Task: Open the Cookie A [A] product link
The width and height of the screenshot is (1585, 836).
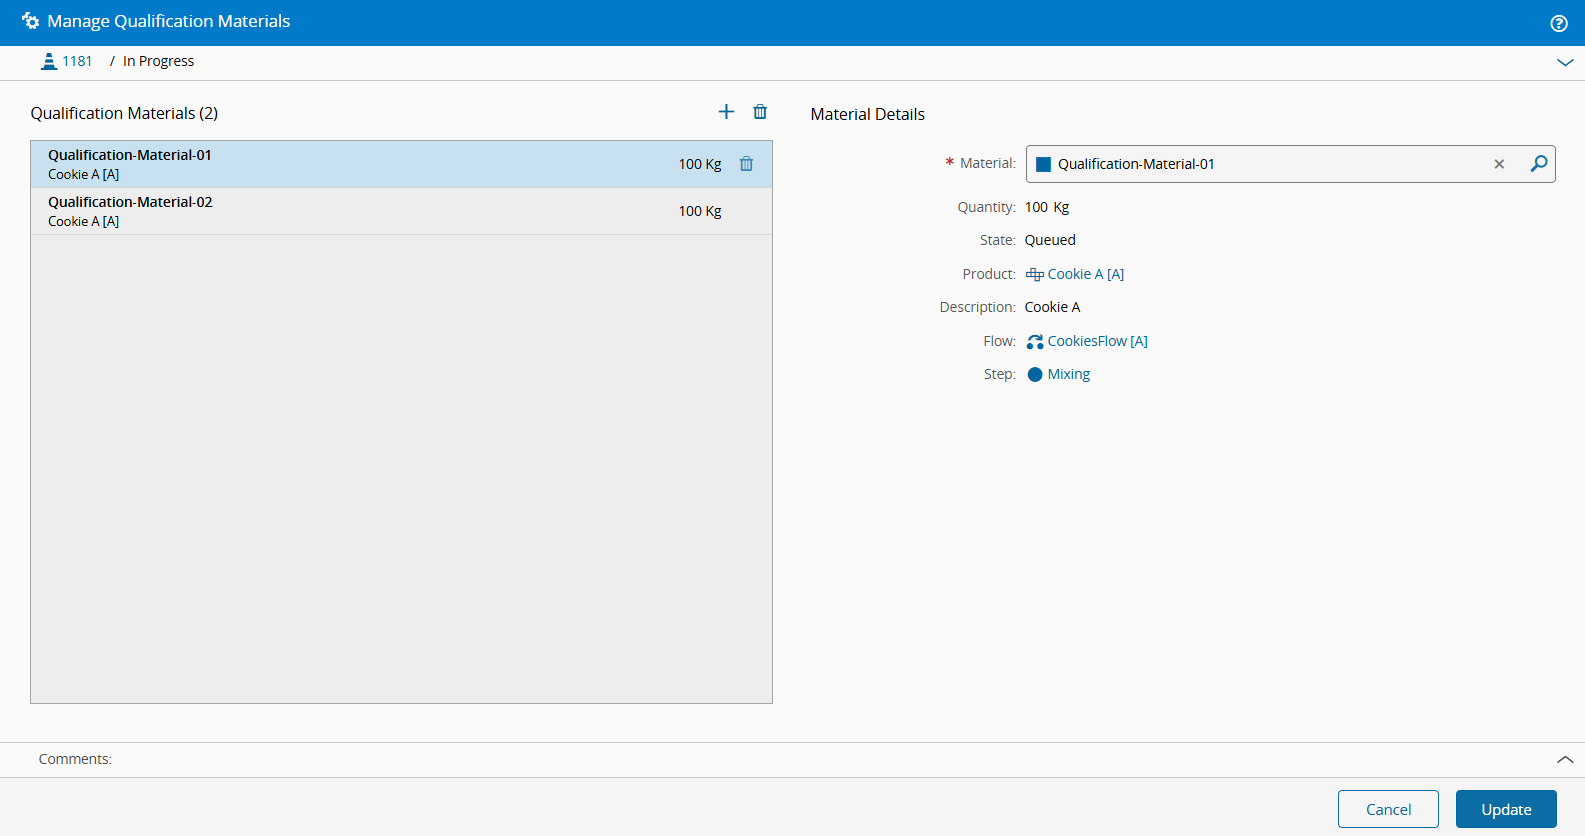Action: (1085, 274)
